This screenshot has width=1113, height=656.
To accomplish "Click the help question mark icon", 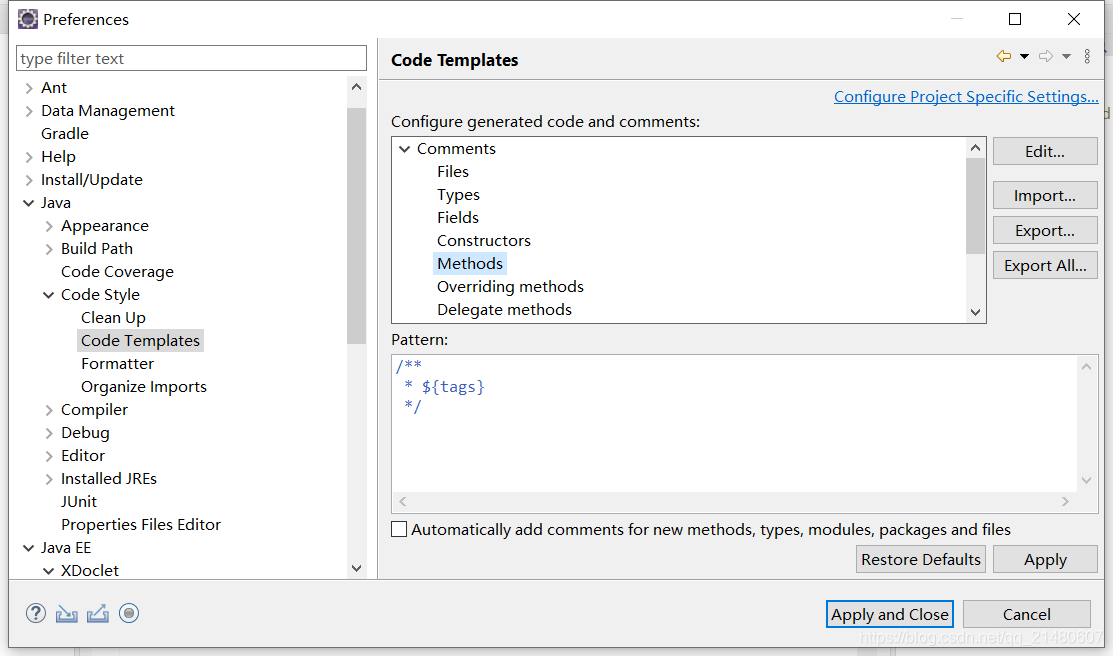I will (36, 613).
